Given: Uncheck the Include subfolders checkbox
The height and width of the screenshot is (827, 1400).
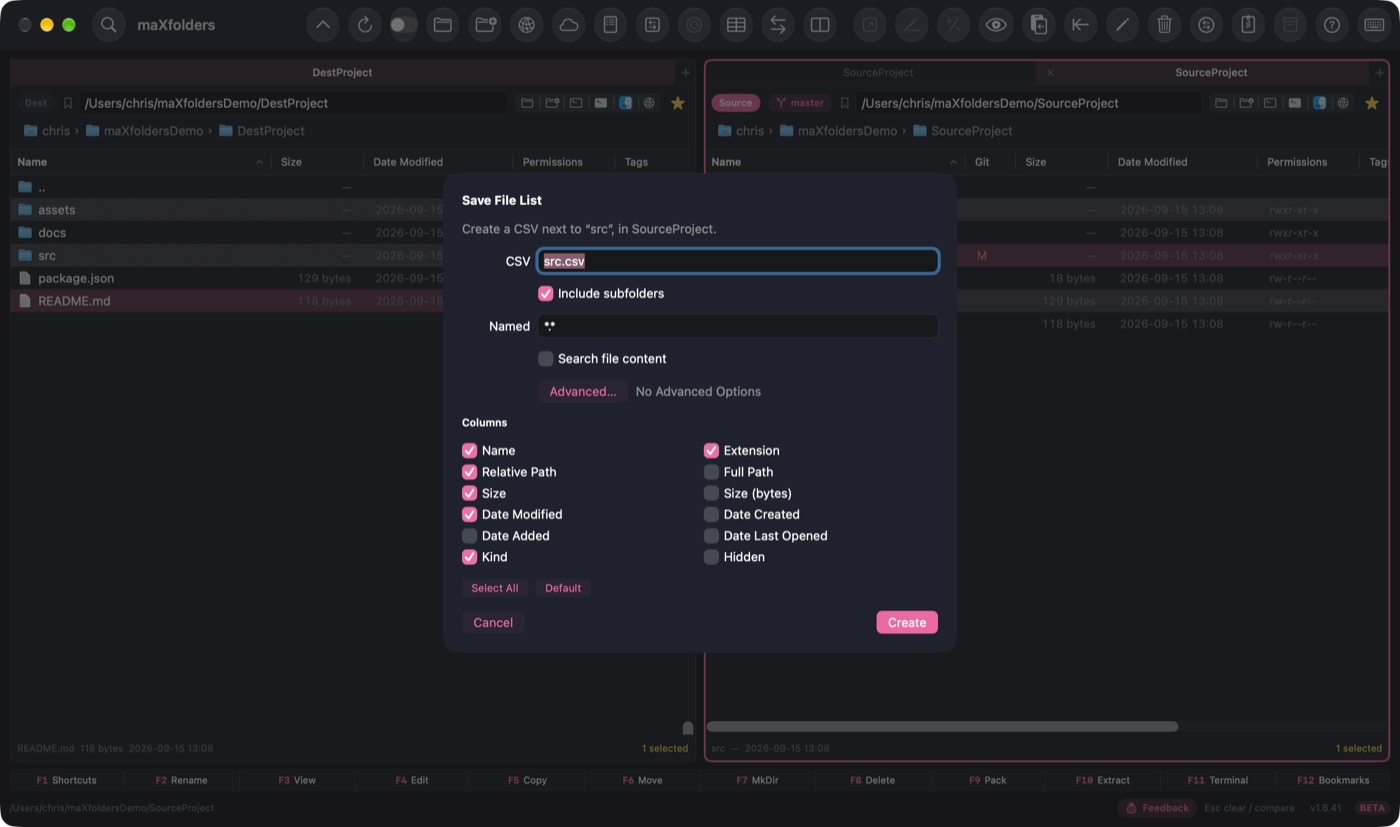Looking at the screenshot, I should (x=546, y=294).
